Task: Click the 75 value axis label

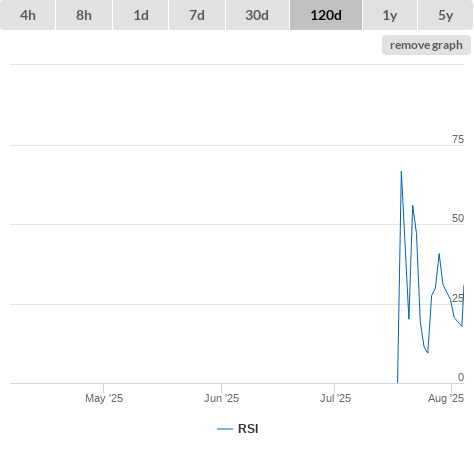Action: (458, 139)
